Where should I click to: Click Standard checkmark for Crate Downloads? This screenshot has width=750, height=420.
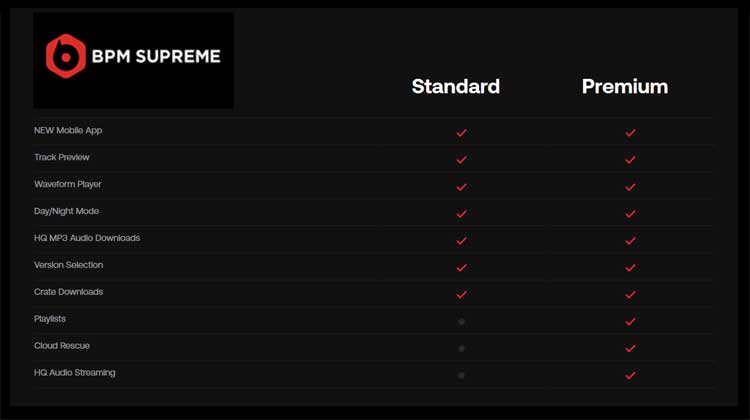(461, 294)
